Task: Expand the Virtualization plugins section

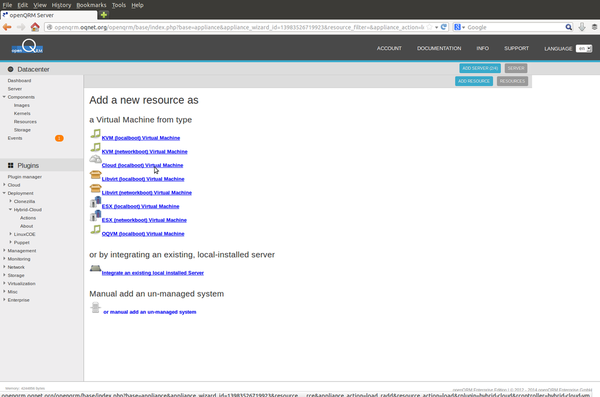Action: coord(4,283)
